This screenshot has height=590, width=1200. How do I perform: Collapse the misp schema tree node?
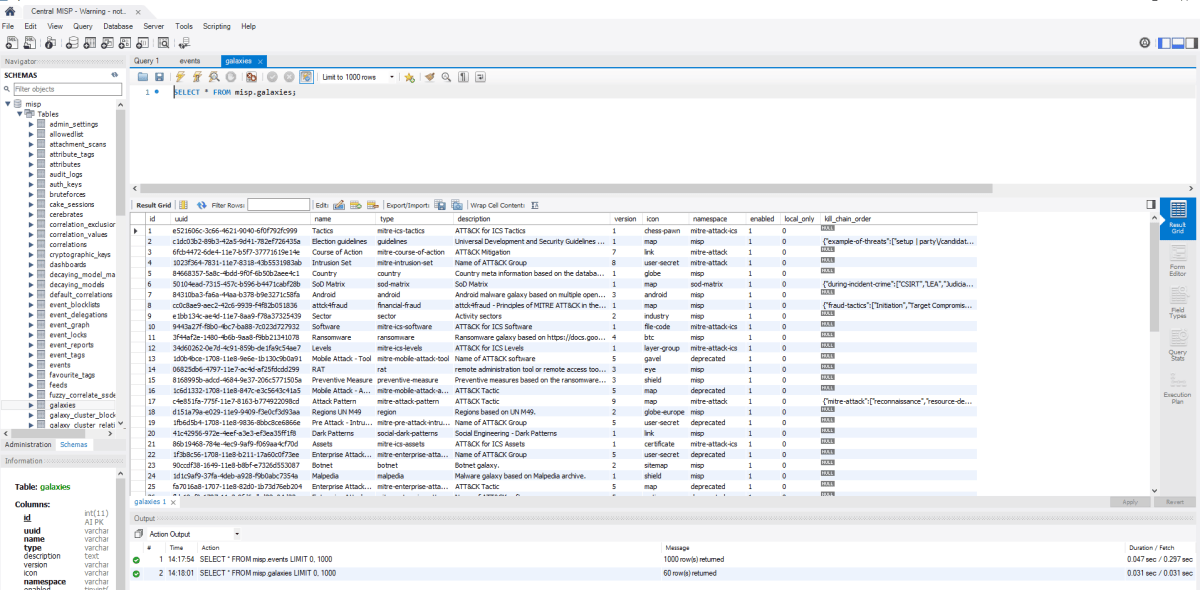click(x=8, y=104)
